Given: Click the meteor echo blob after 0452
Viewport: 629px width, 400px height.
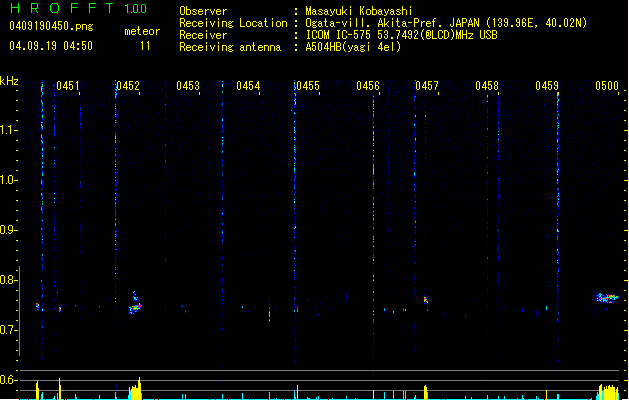Looking at the screenshot, I should pos(135,303).
